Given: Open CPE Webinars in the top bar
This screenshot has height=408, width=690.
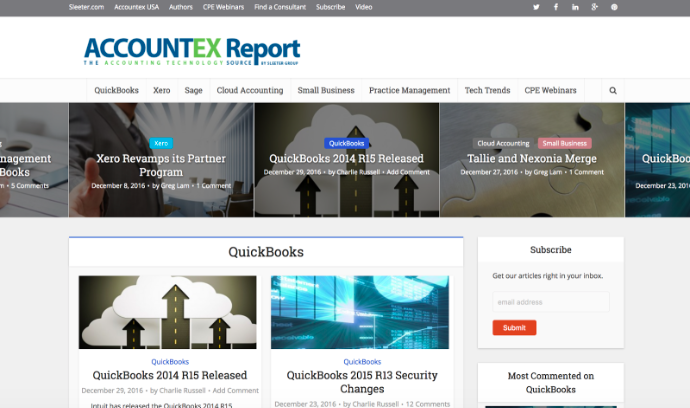Looking at the screenshot, I should pos(223,7).
